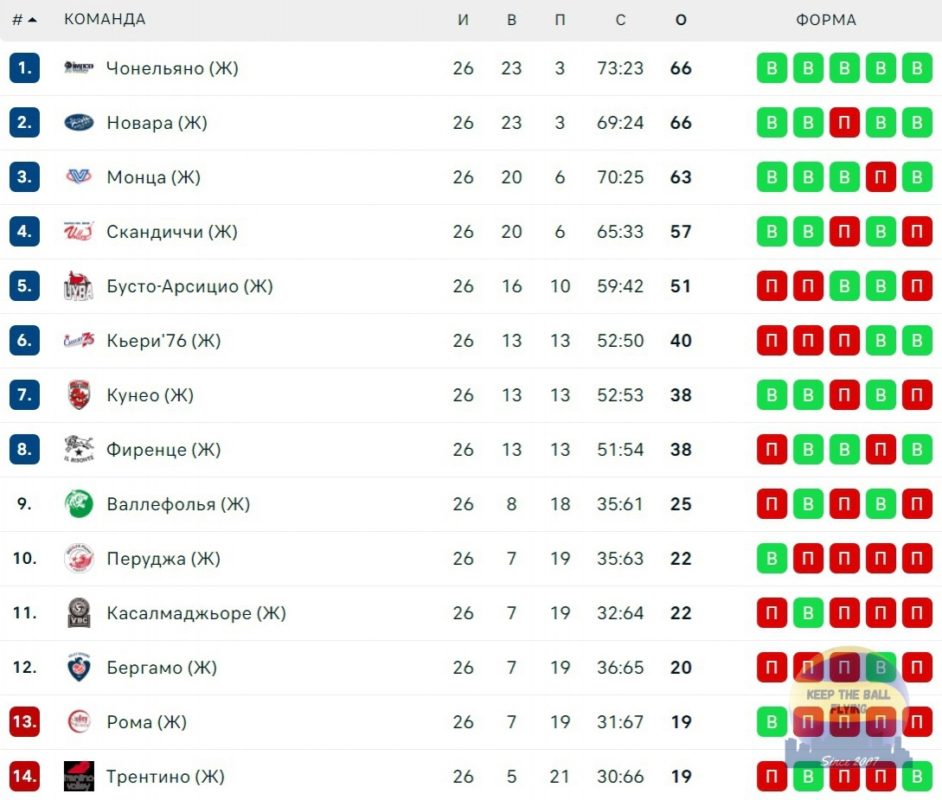Select the КОМАНДА column header

pyautogui.click(x=105, y=19)
